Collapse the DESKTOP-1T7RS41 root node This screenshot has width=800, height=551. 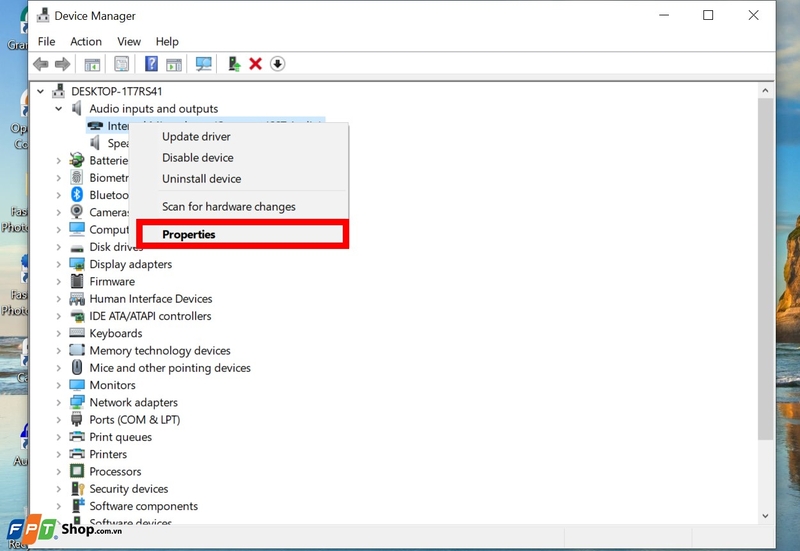pyautogui.click(x=40, y=91)
